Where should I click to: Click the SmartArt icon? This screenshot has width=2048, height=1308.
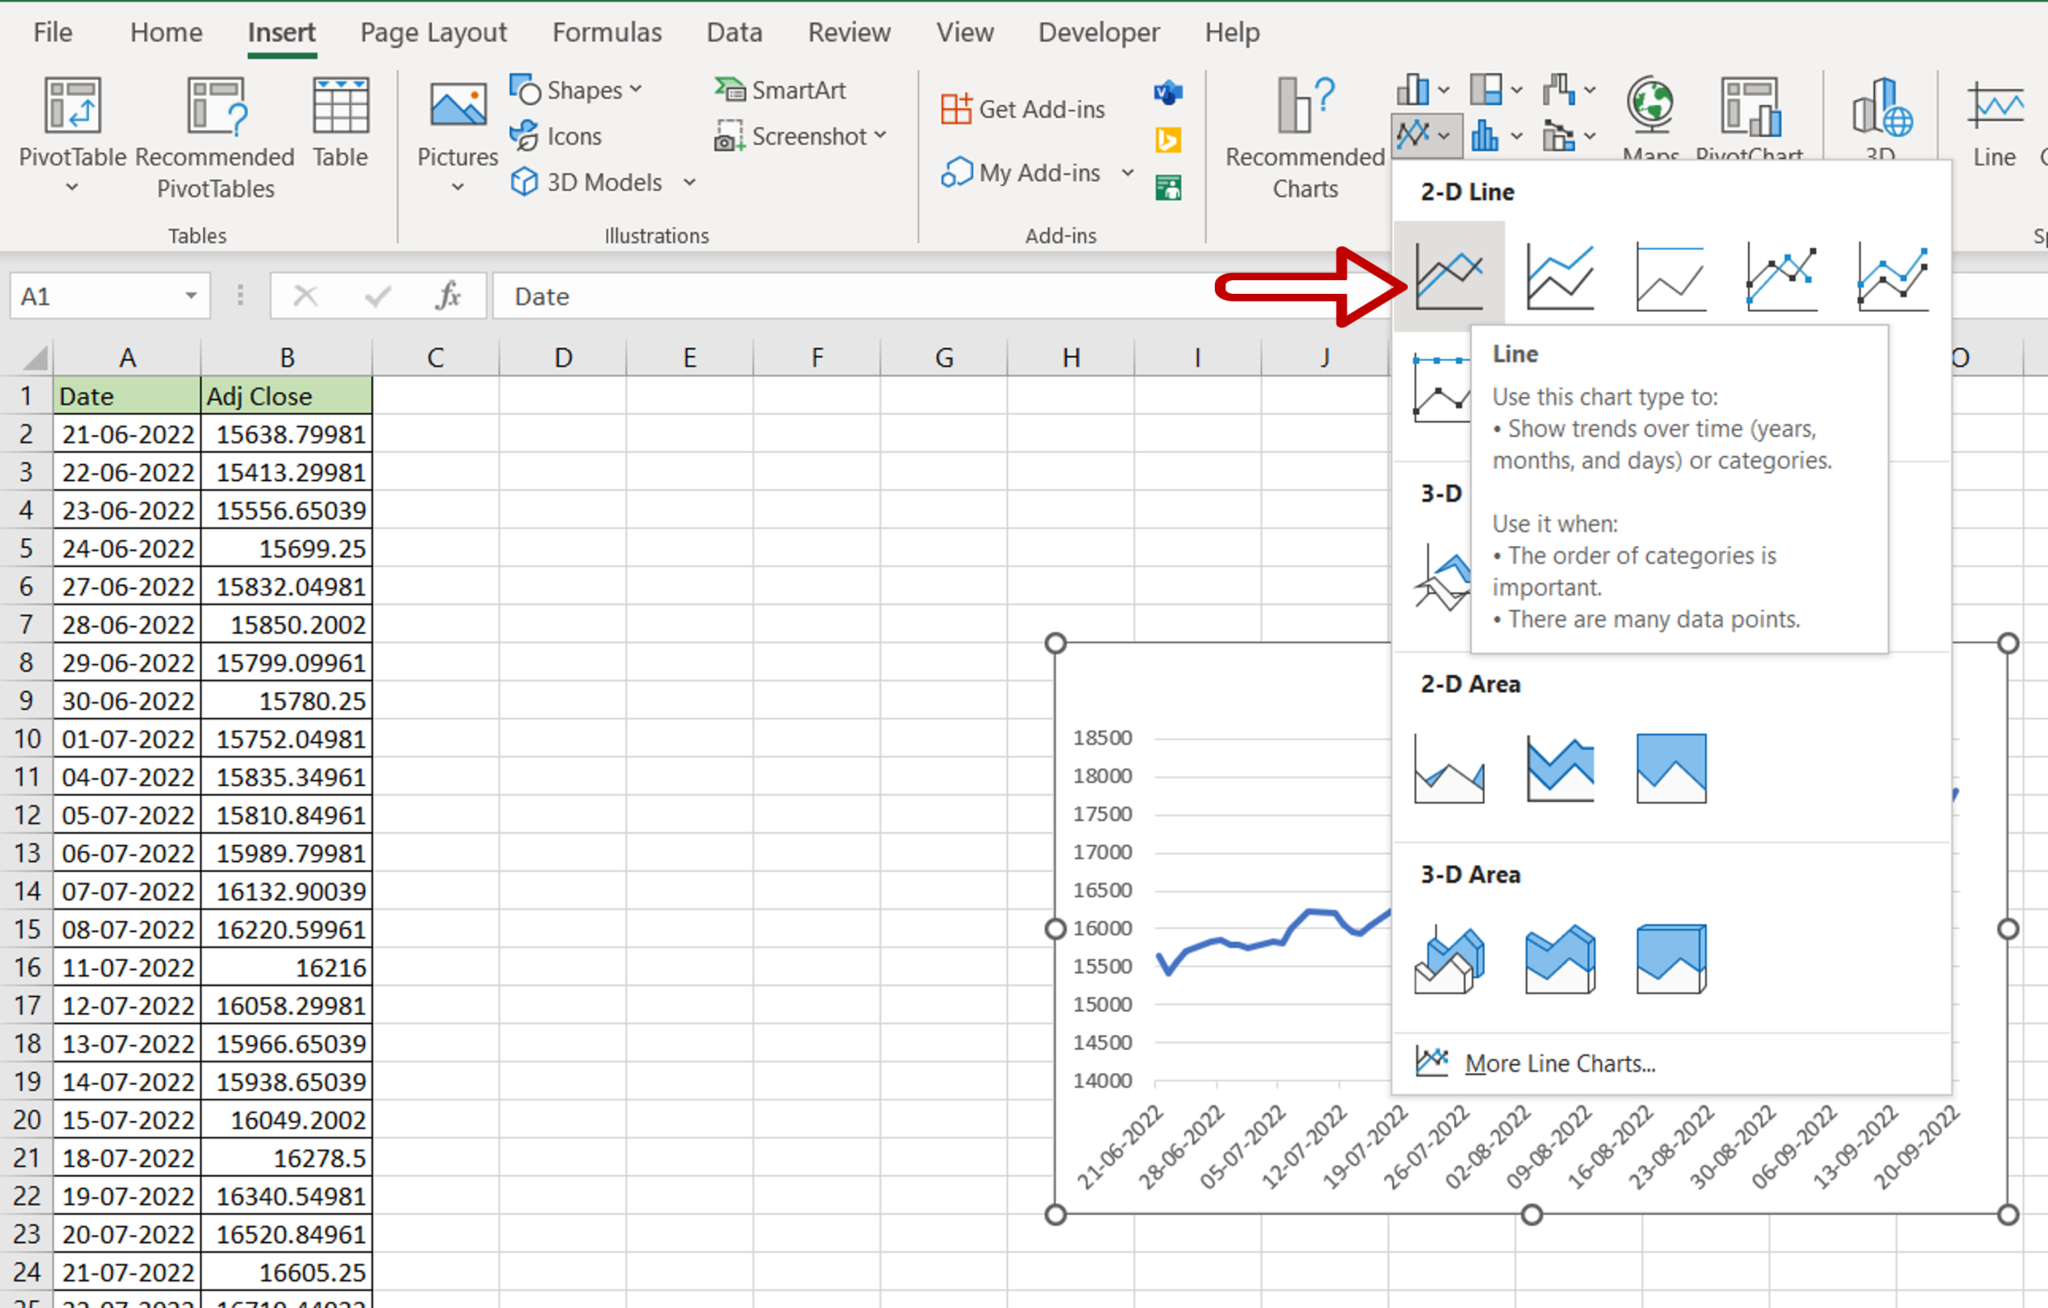click(781, 89)
